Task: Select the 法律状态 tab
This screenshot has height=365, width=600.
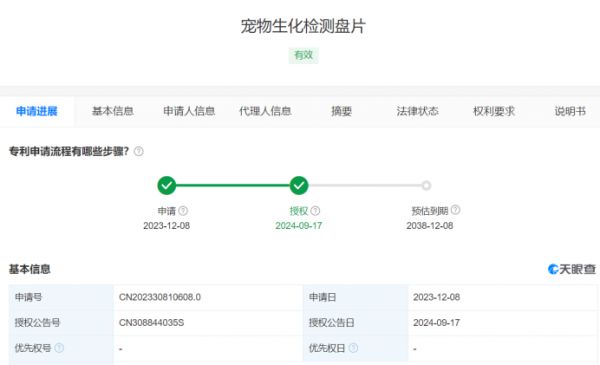Action: pyautogui.click(x=417, y=111)
